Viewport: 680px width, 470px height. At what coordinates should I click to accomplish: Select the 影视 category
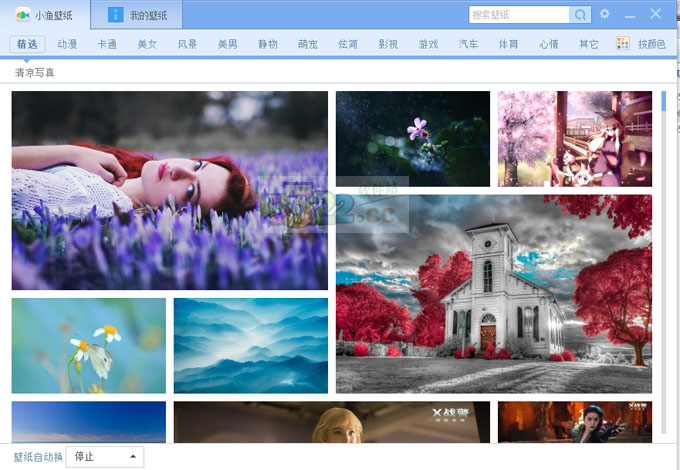pos(388,44)
